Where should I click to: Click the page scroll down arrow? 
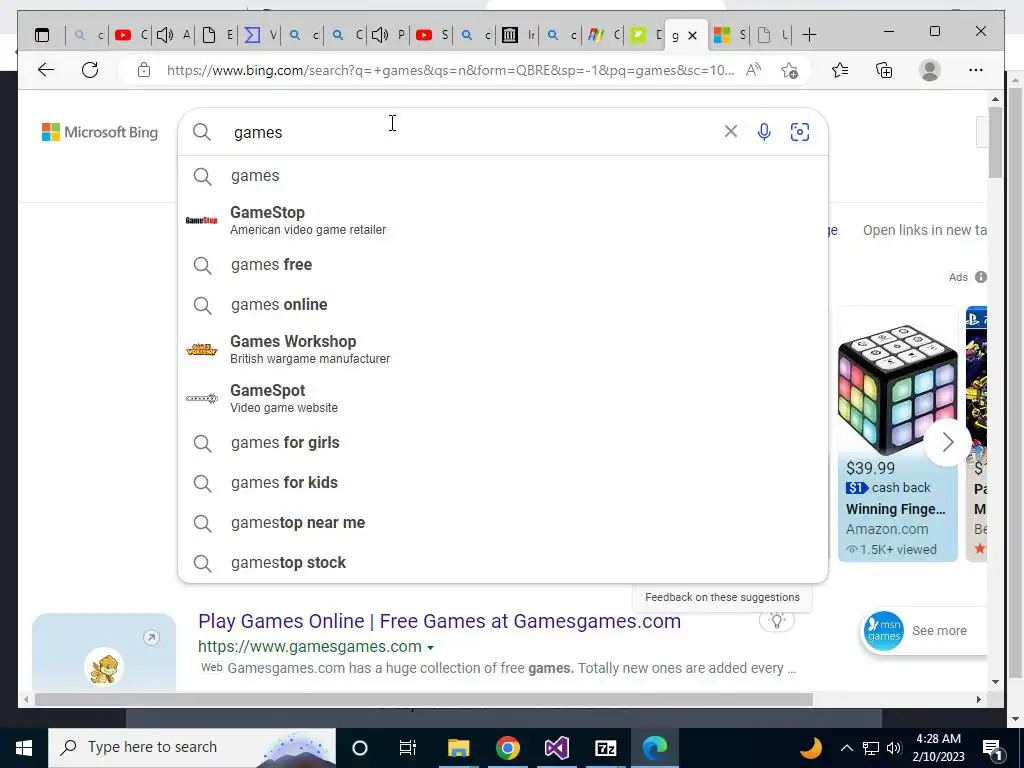point(995,682)
